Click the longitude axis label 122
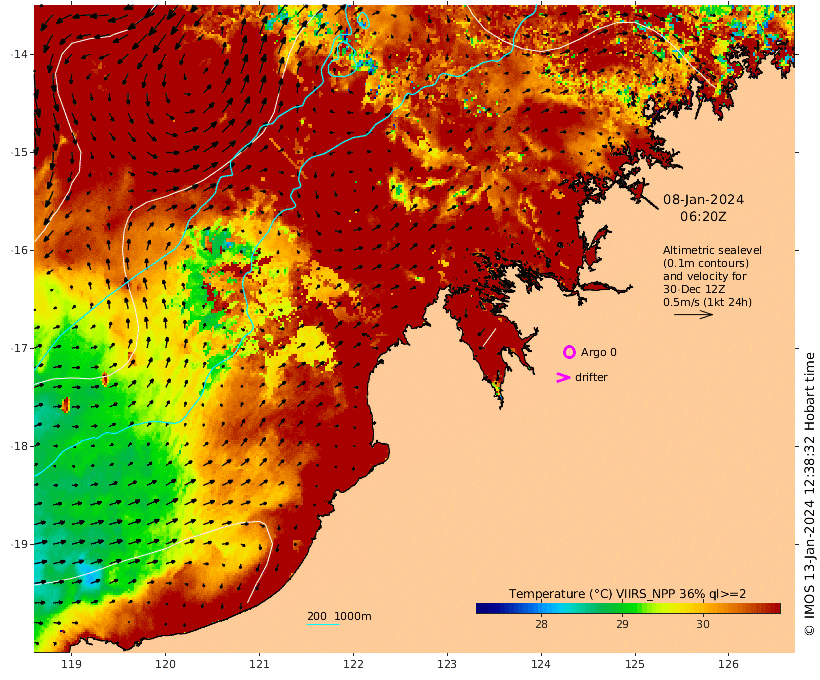Screen dimensions: 820x680 tap(354, 664)
